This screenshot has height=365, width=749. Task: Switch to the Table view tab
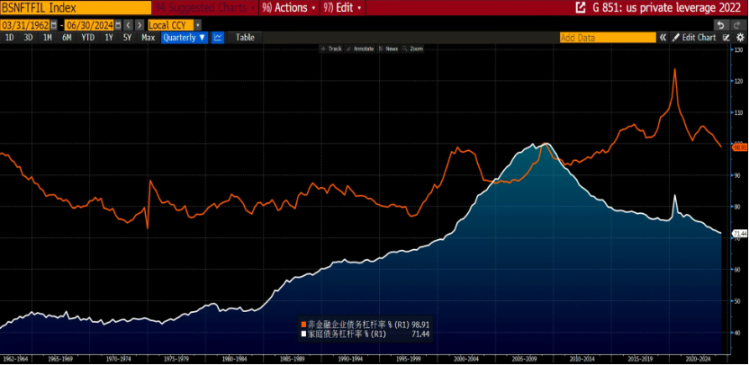click(x=245, y=37)
